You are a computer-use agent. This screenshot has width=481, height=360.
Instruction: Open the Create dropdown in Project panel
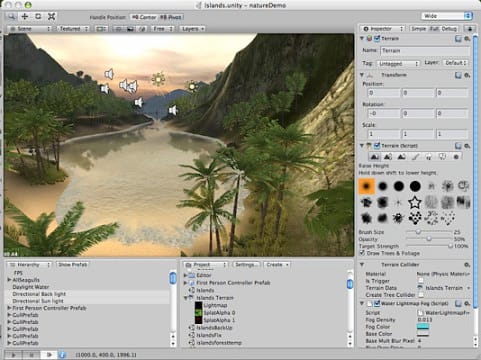(277, 265)
